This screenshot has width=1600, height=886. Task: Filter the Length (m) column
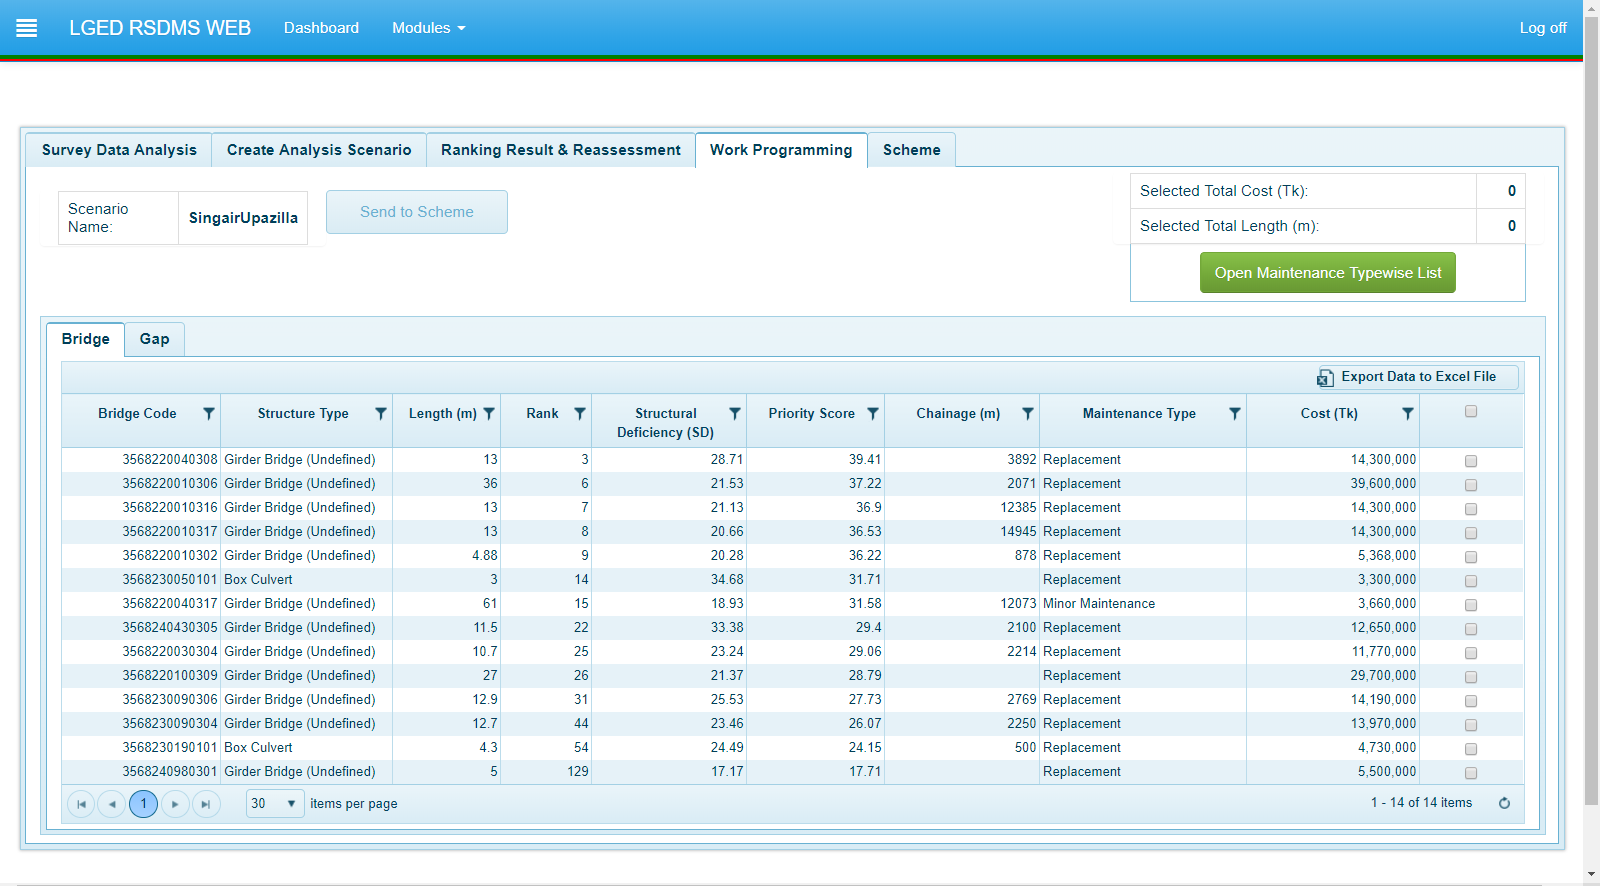coord(489,413)
